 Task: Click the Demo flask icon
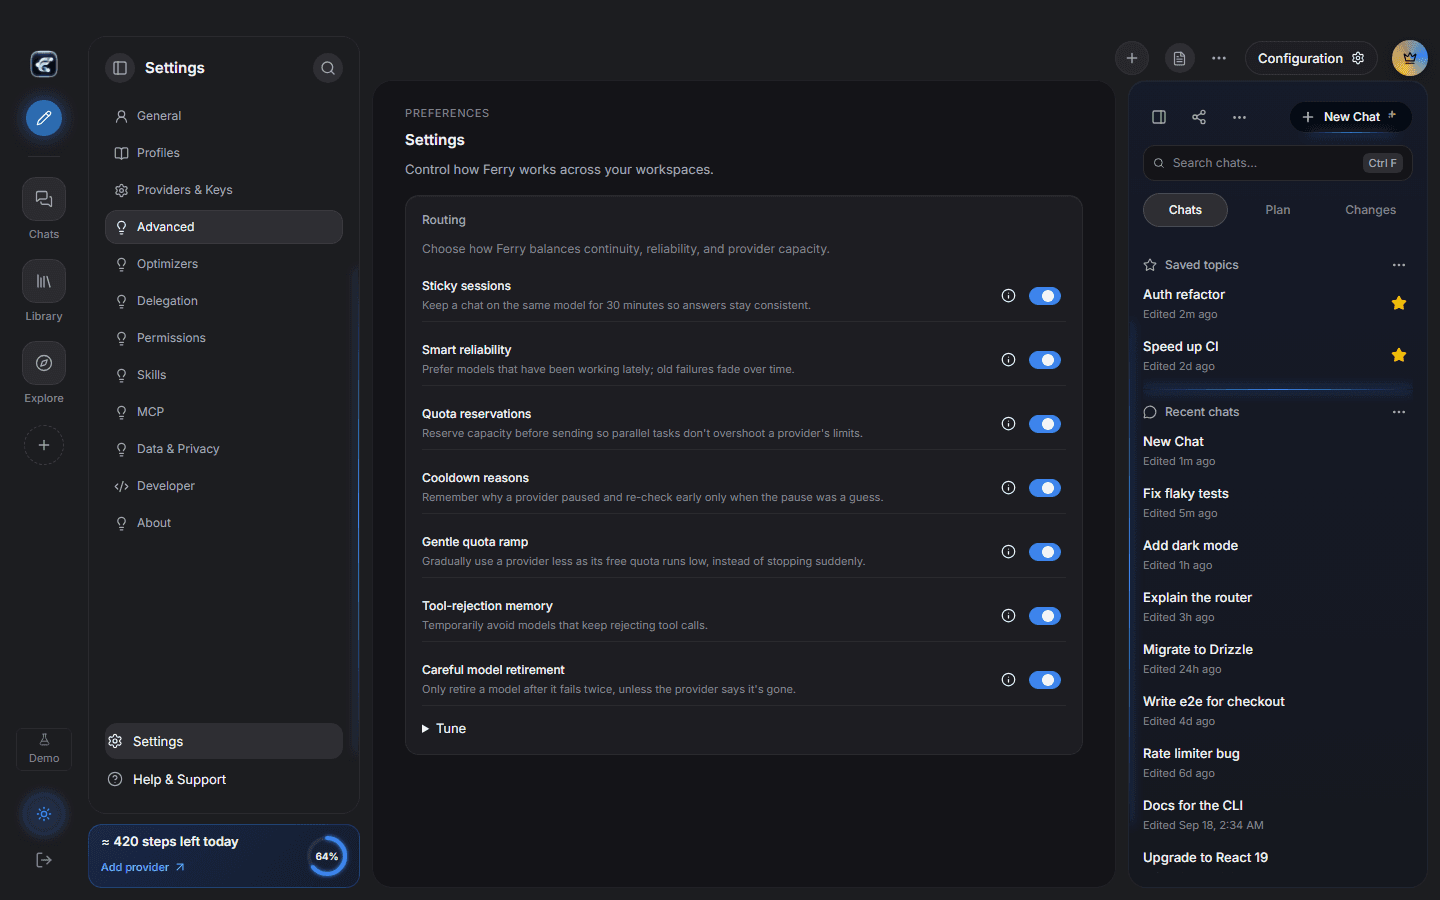click(x=44, y=748)
